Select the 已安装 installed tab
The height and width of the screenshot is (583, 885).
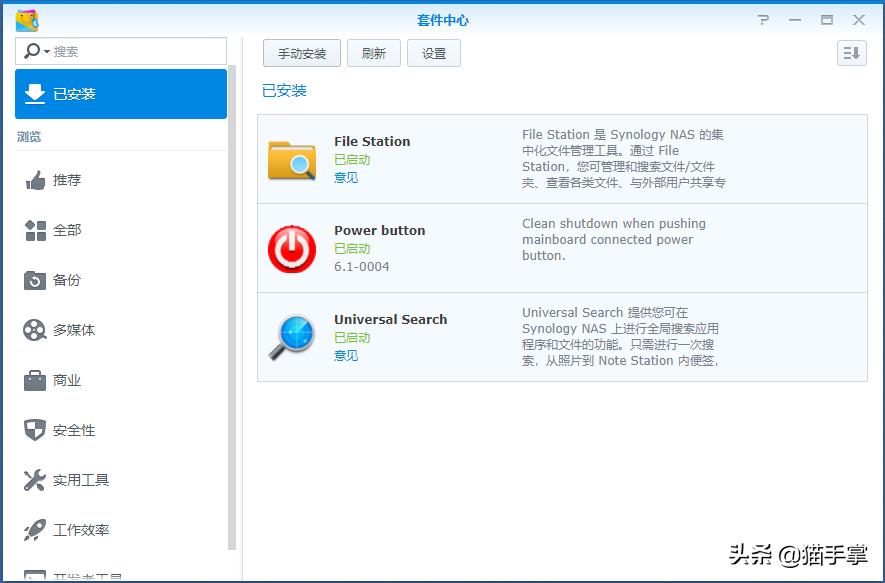tap(121, 94)
